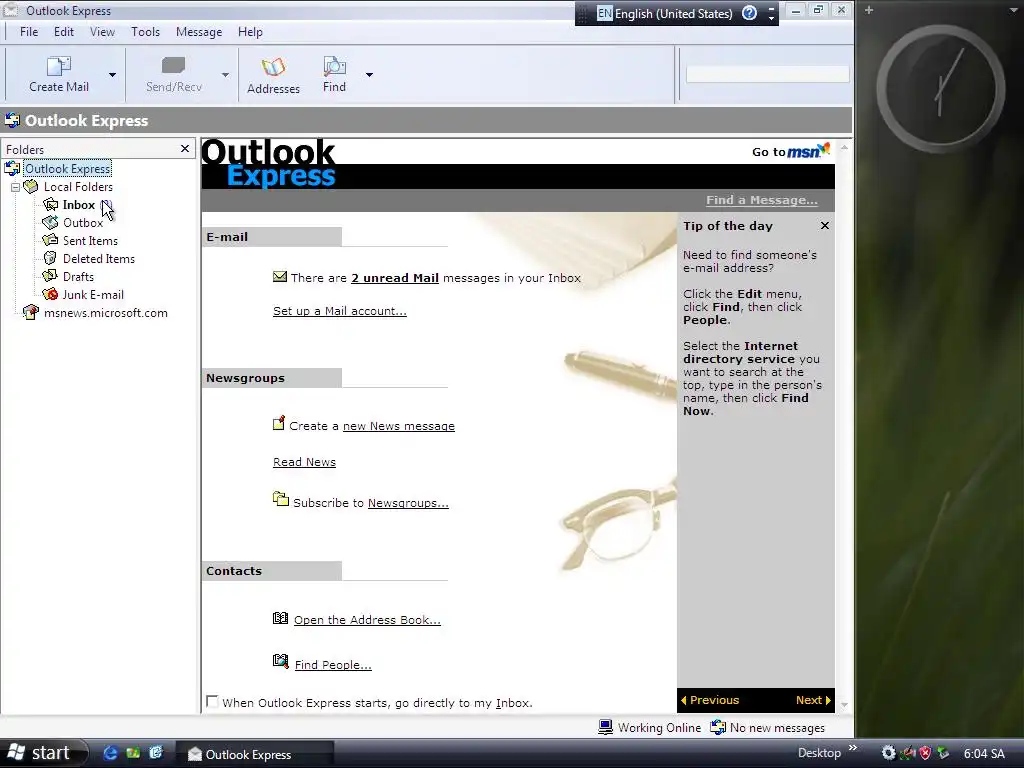Click the Outlook Express taskbar button
Image resolution: width=1024 pixels, height=768 pixels.
(255, 754)
